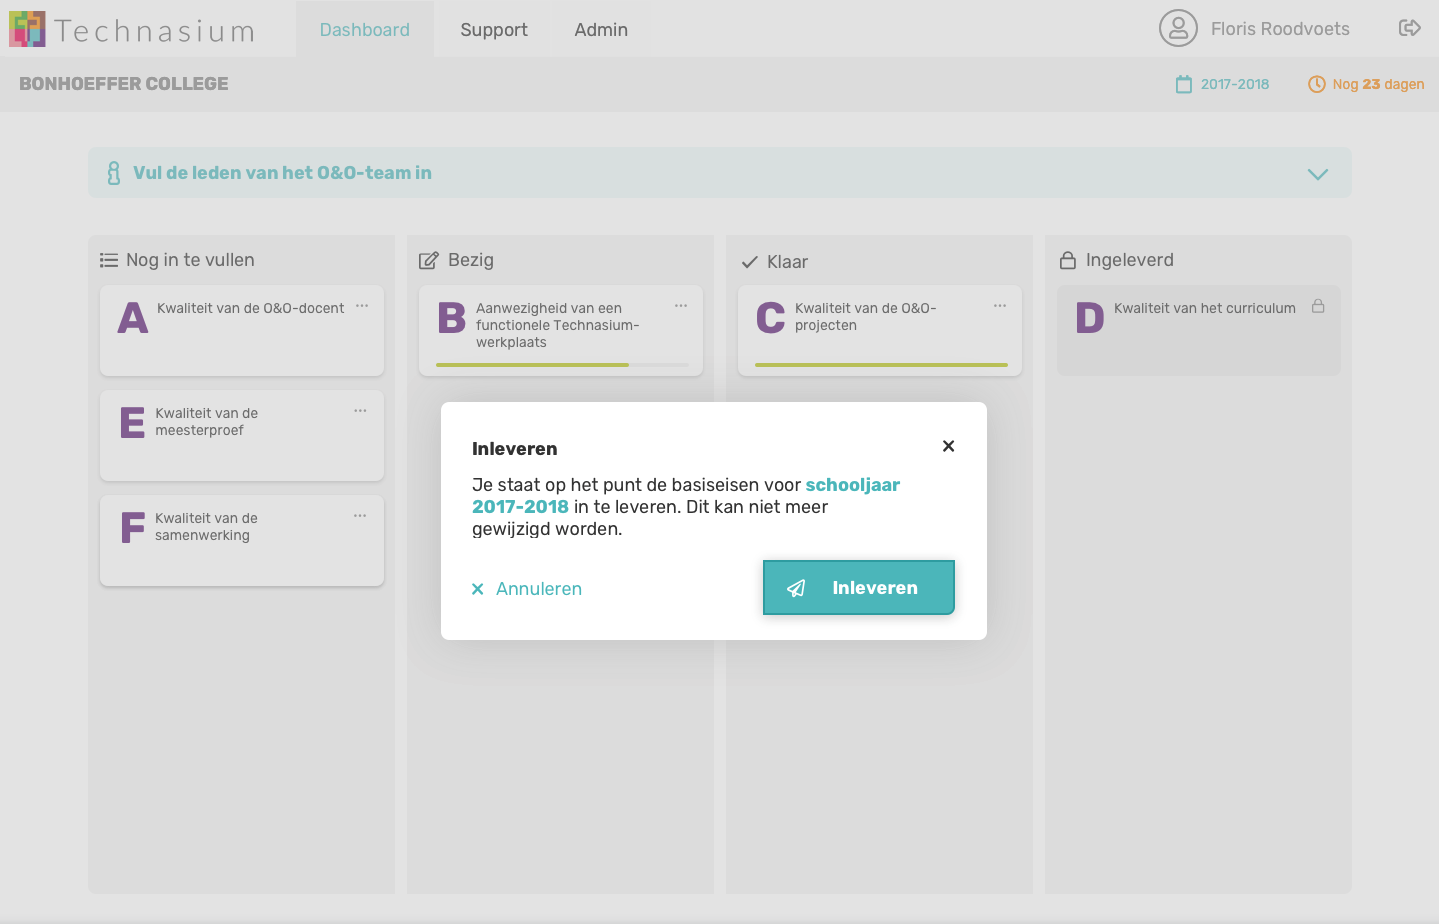Image resolution: width=1439 pixels, height=924 pixels.
Task: Click the calendar icon for 2017-2018
Action: pyautogui.click(x=1184, y=85)
